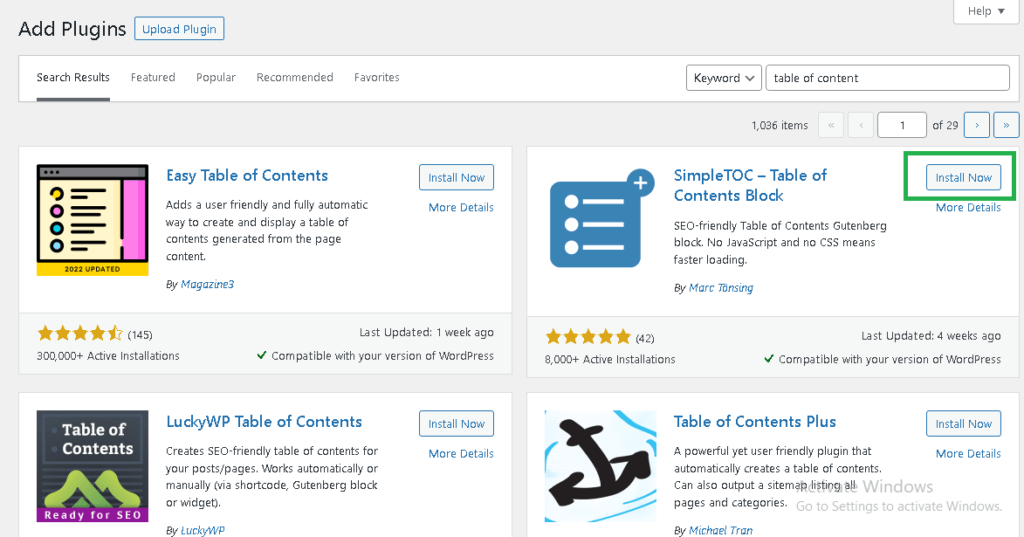Click the current page number field
1024x537 pixels.
(902, 125)
